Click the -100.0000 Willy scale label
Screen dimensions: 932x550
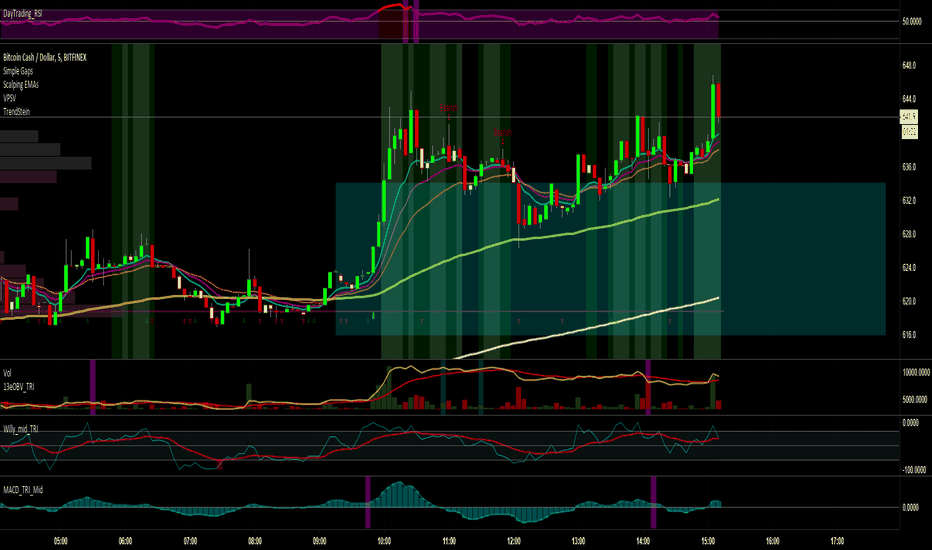[x=914, y=470]
